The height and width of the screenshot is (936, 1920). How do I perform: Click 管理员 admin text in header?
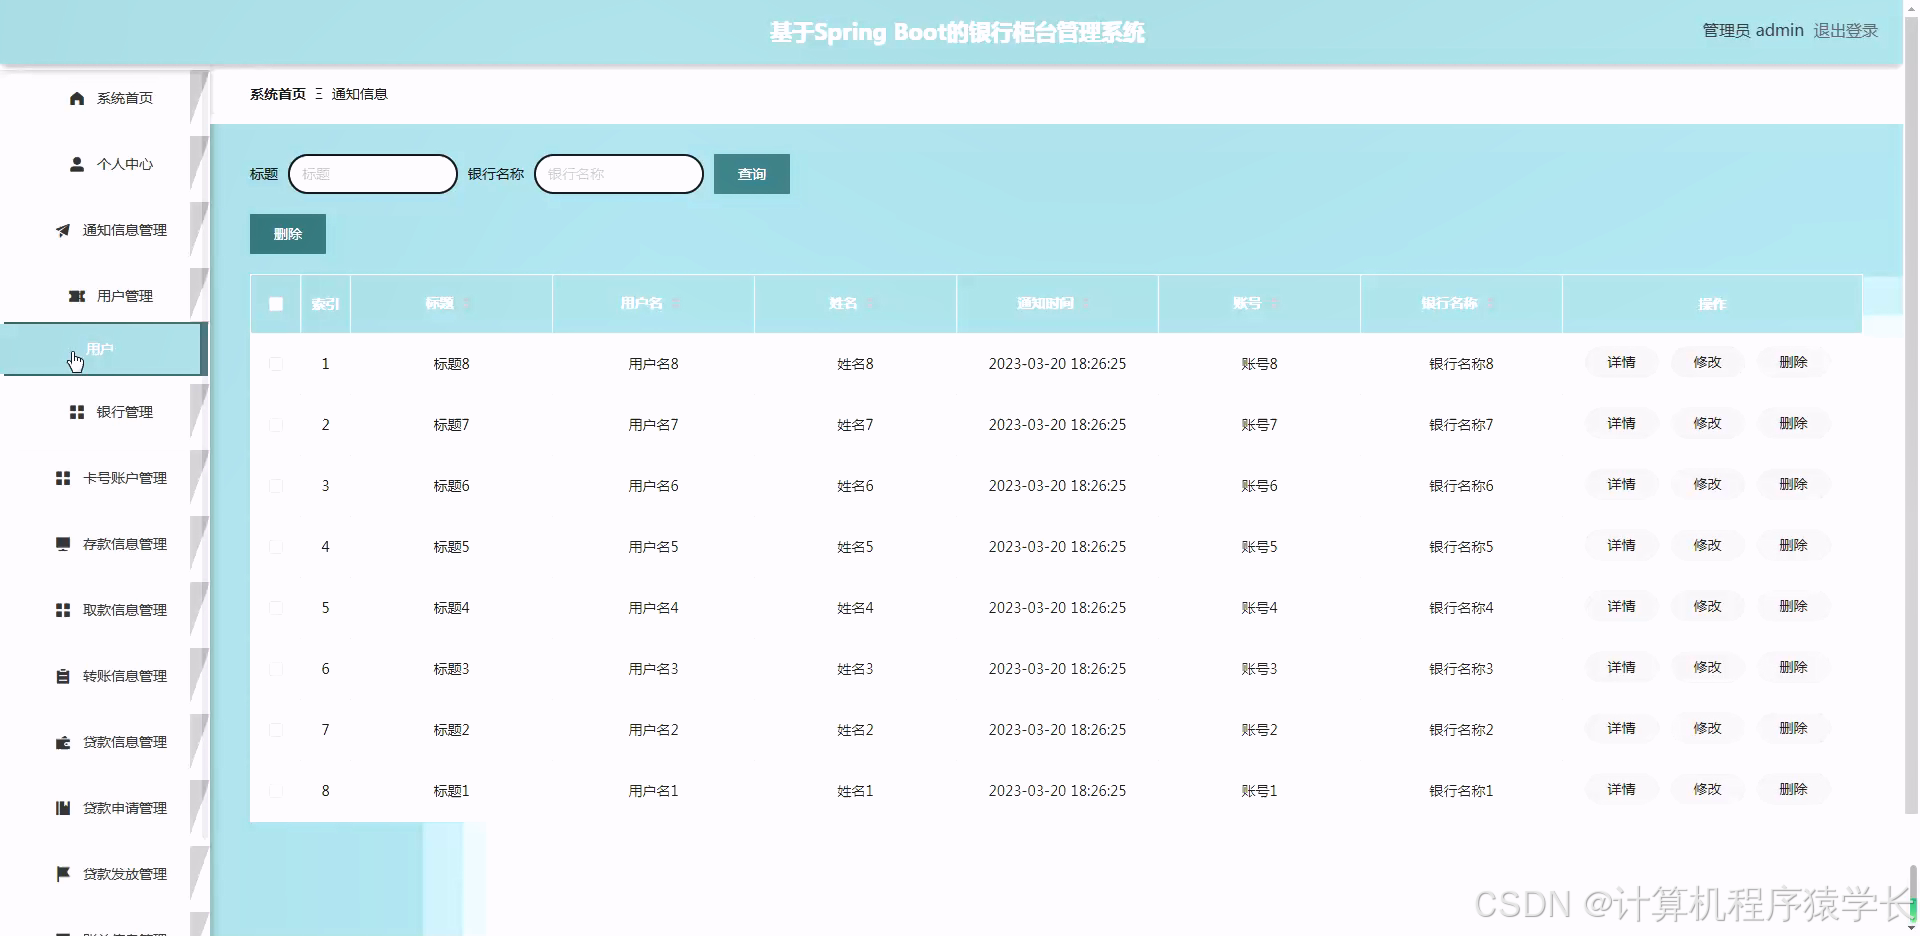click(1752, 31)
